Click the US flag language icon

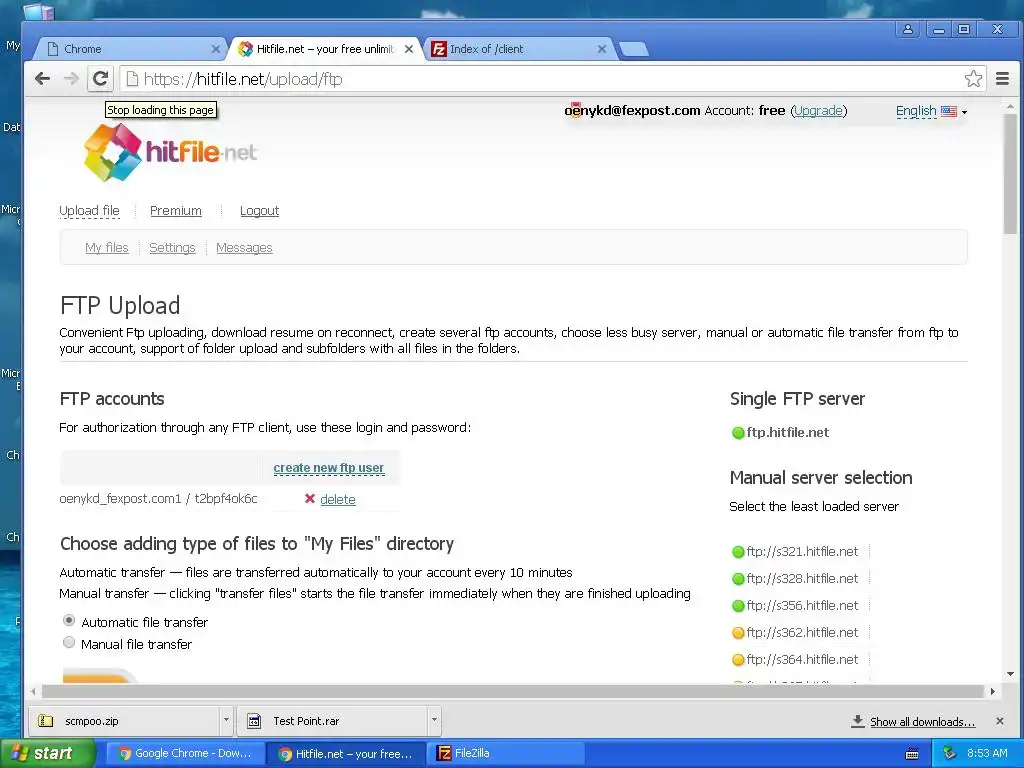(x=949, y=111)
